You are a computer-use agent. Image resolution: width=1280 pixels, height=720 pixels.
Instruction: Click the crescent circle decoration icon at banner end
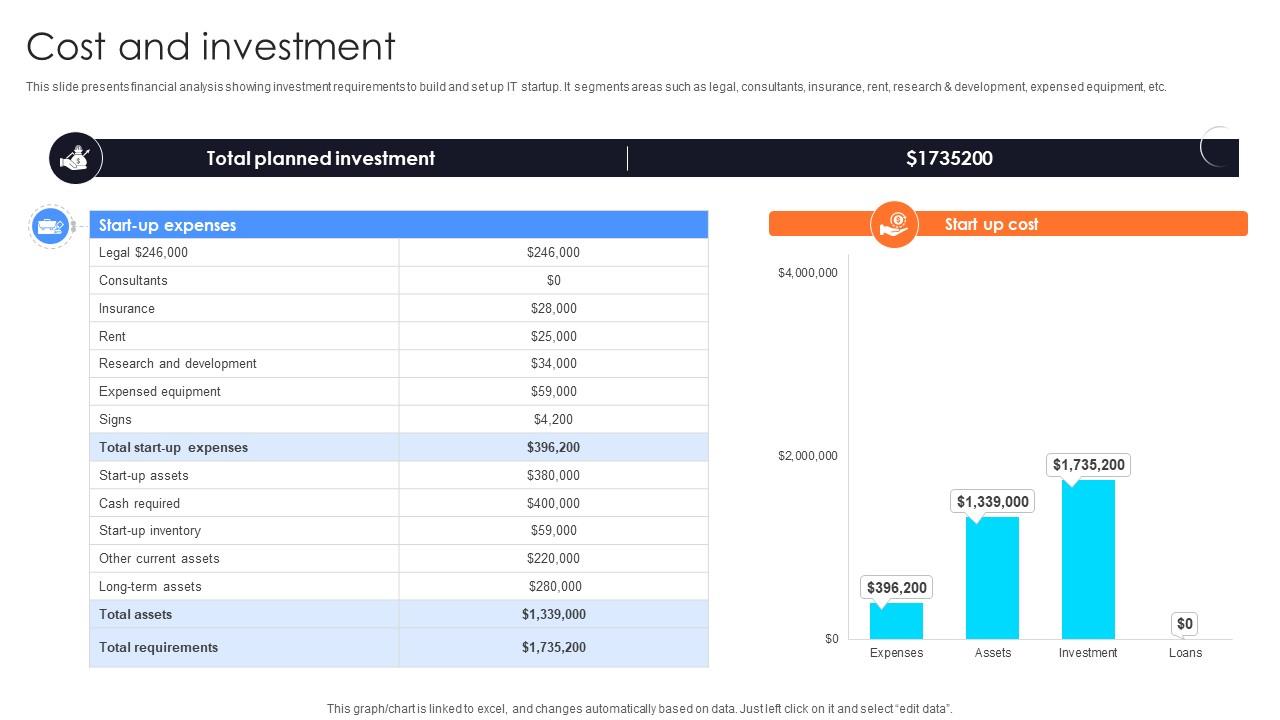[x=1219, y=147]
